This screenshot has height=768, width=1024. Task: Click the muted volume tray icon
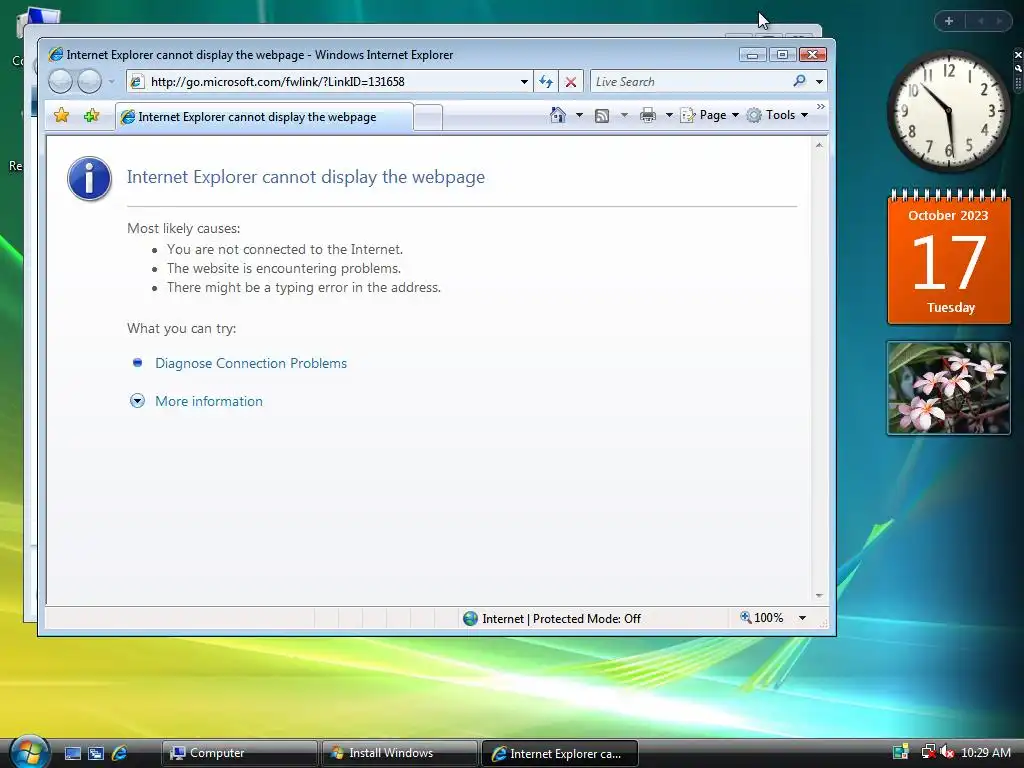(x=947, y=752)
